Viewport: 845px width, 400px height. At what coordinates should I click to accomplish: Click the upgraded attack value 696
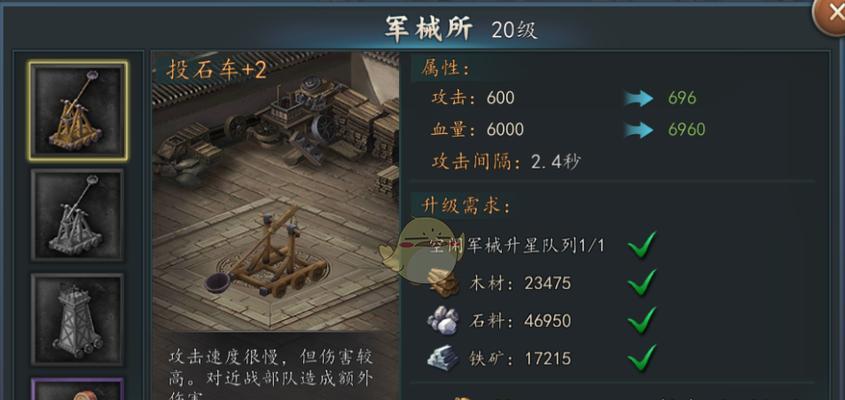[x=682, y=98]
